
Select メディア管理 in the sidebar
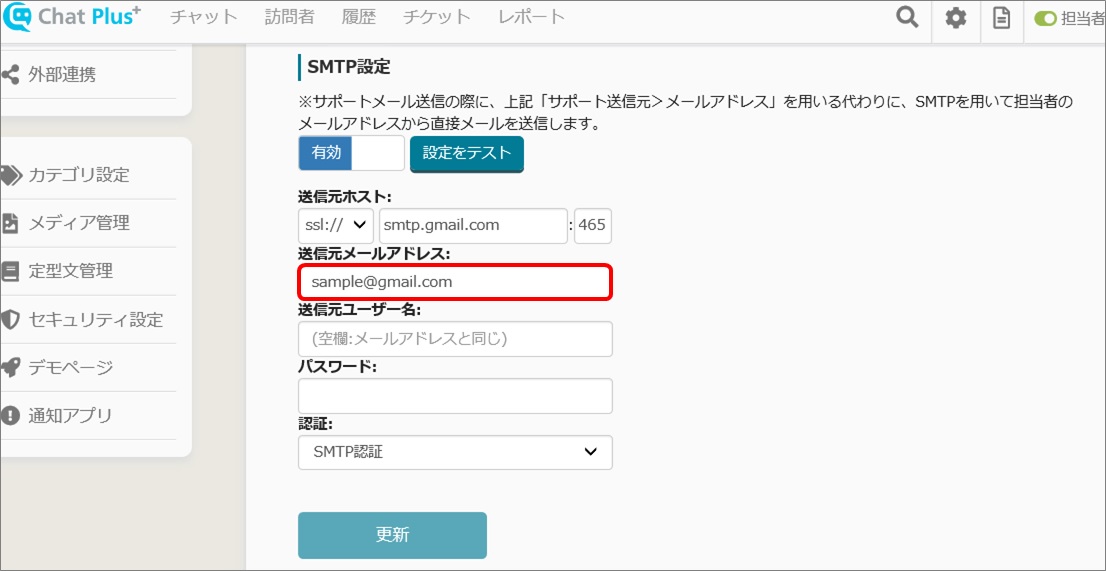click(x=79, y=223)
